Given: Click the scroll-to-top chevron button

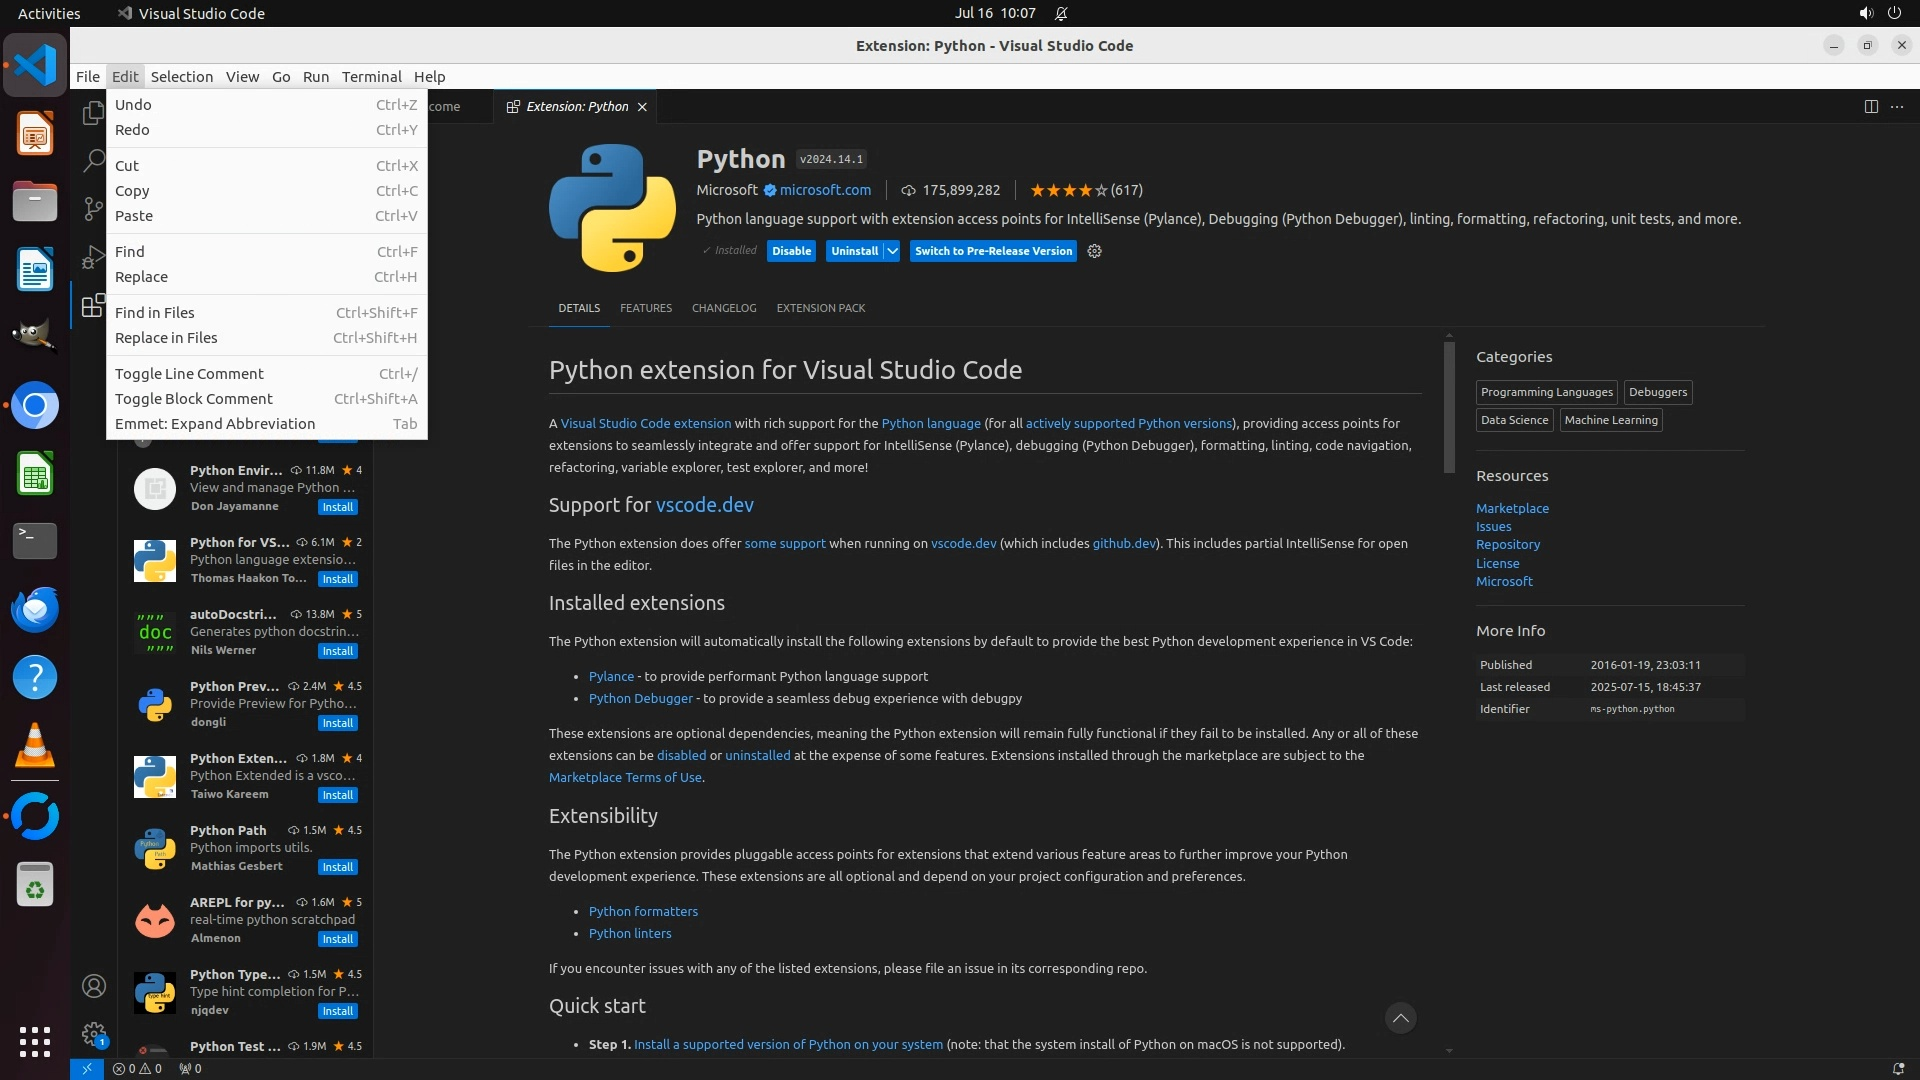Looking at the screenshot, I should pyautogui.click(x=1400, y=1018).
